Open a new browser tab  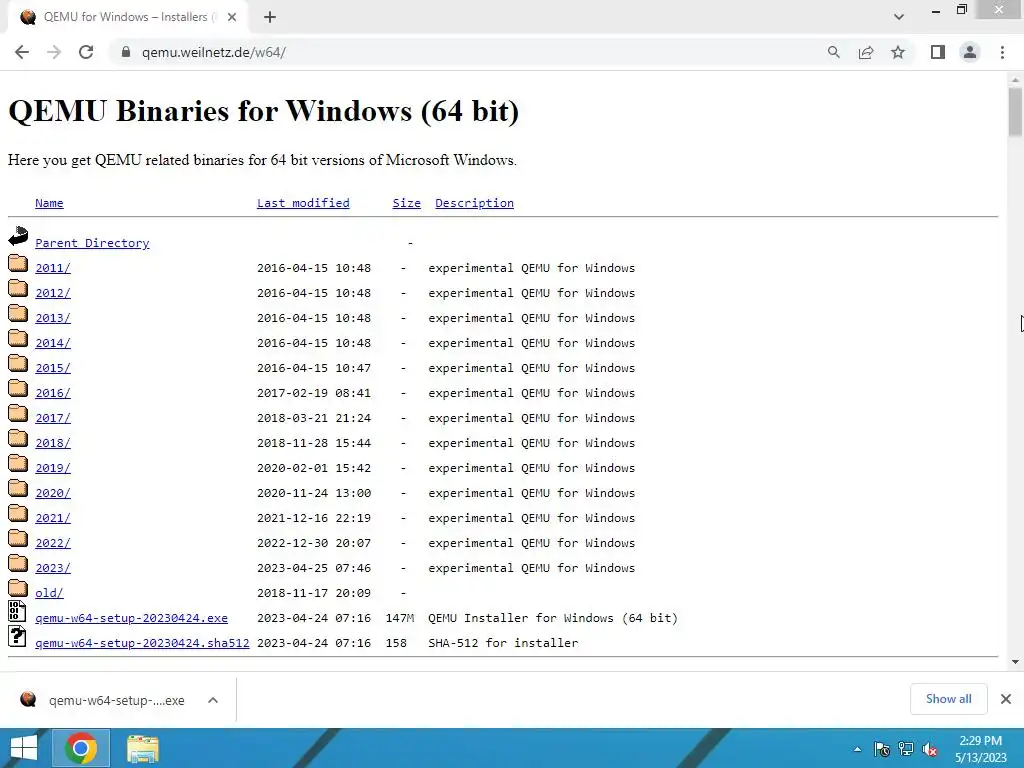270,17
